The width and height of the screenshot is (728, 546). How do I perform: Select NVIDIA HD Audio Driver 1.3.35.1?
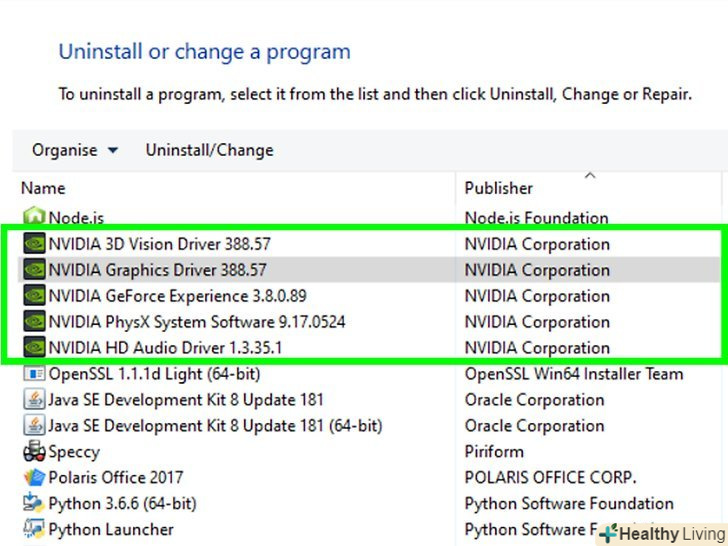165,348
